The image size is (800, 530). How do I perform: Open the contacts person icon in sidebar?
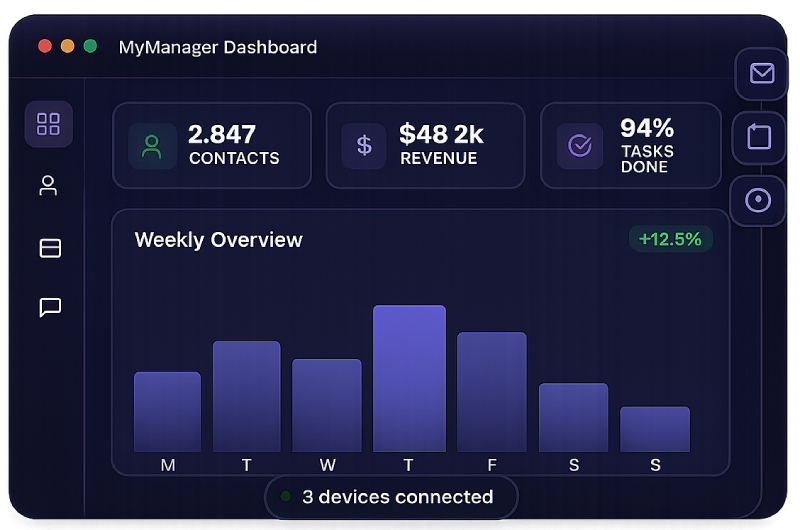(x=48, y=186)
